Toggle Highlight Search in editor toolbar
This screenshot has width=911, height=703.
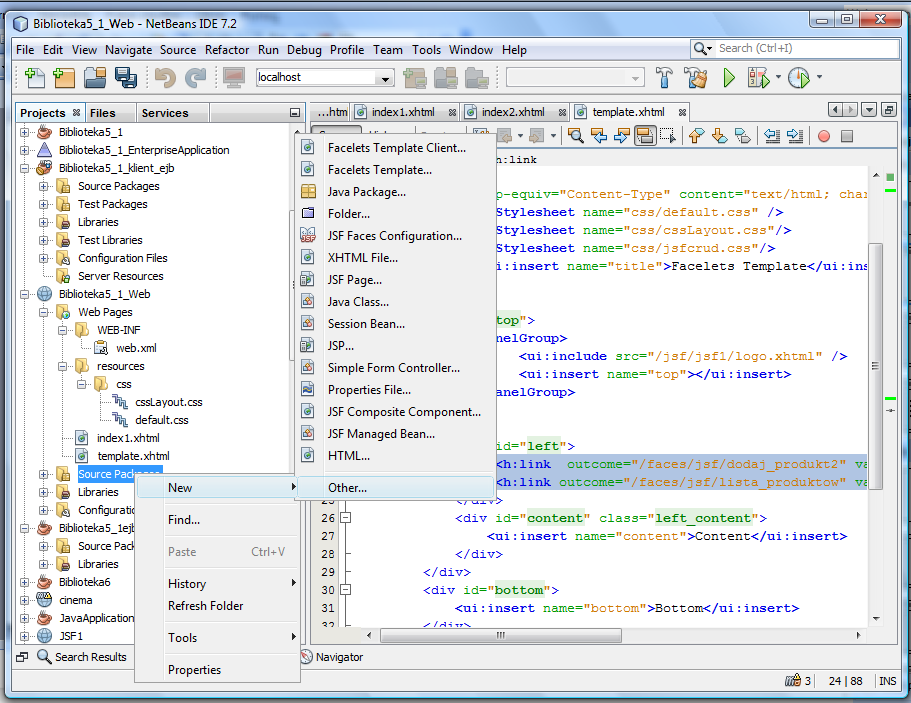(645, 136)
